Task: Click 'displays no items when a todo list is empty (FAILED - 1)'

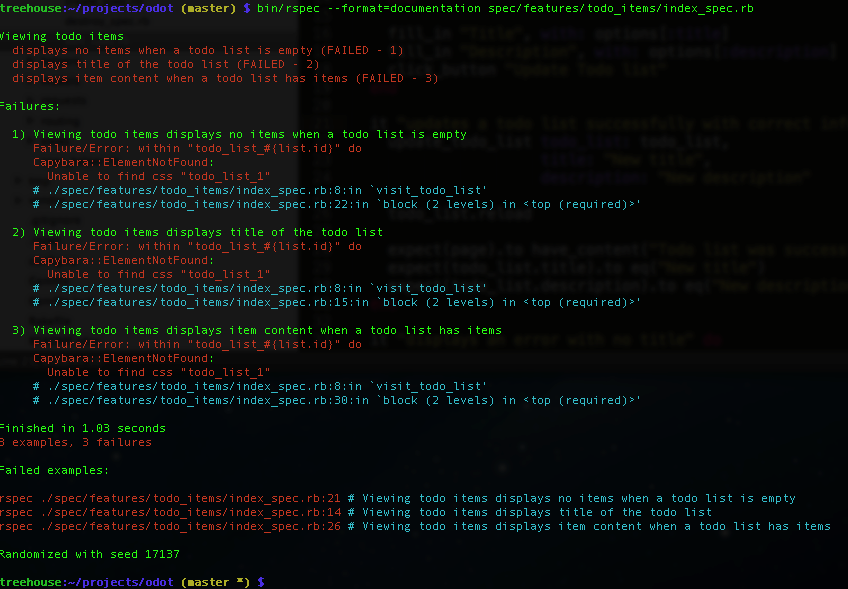Action: click(x=208, y=50)
